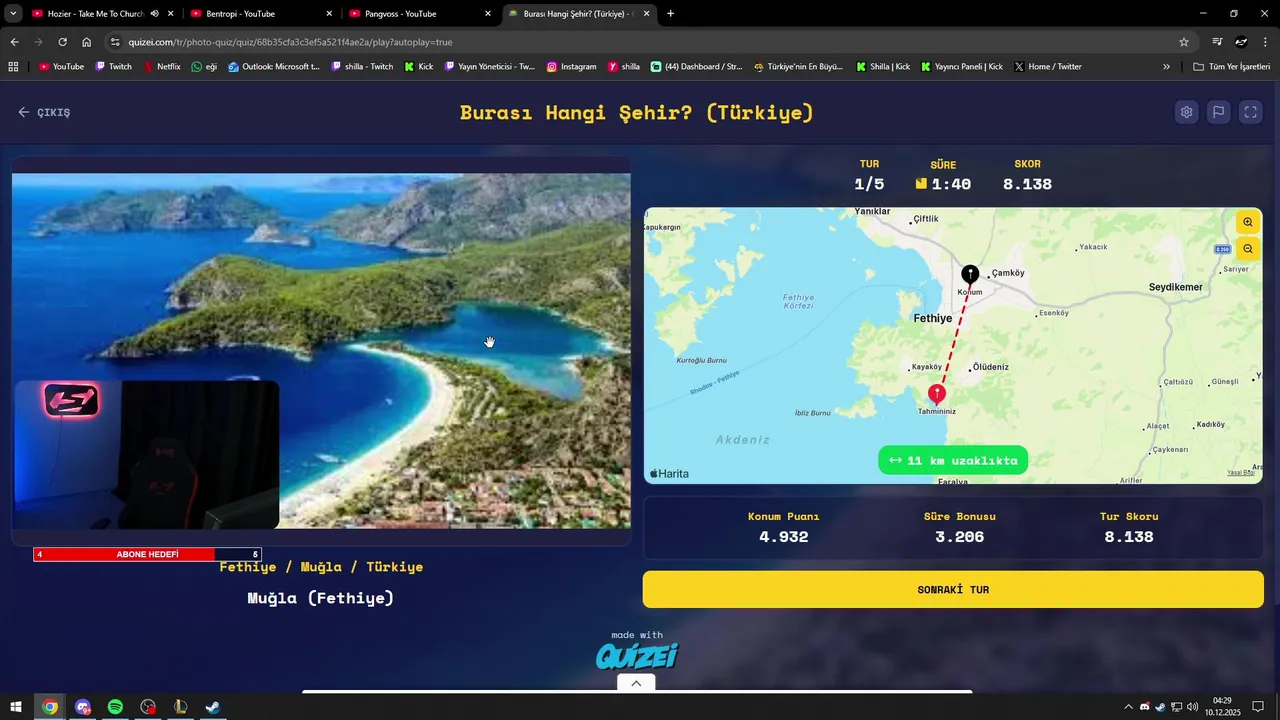Show more bookmarks with double chevron
The image size is (1280, 720).
click(x=1166, y=66)
